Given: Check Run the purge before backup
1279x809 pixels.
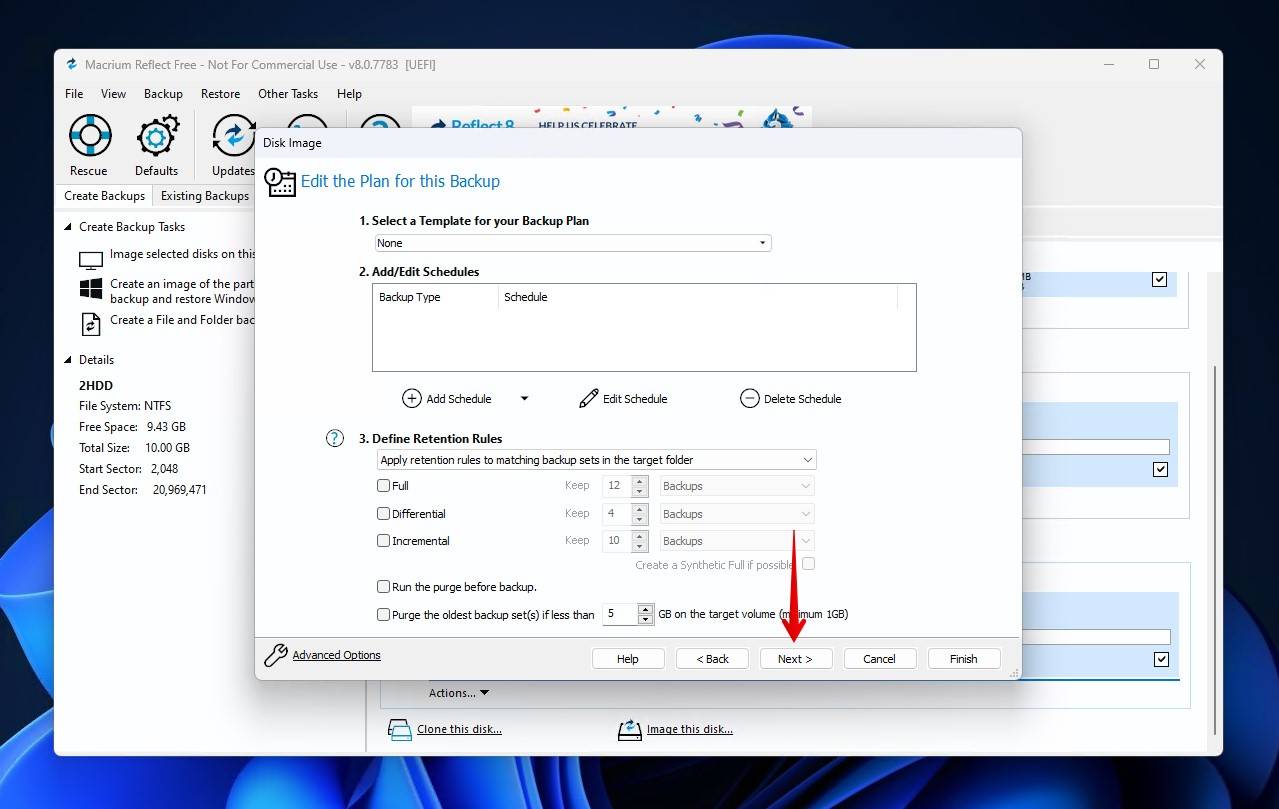Looking at the screenshot, I should point(384,587).
